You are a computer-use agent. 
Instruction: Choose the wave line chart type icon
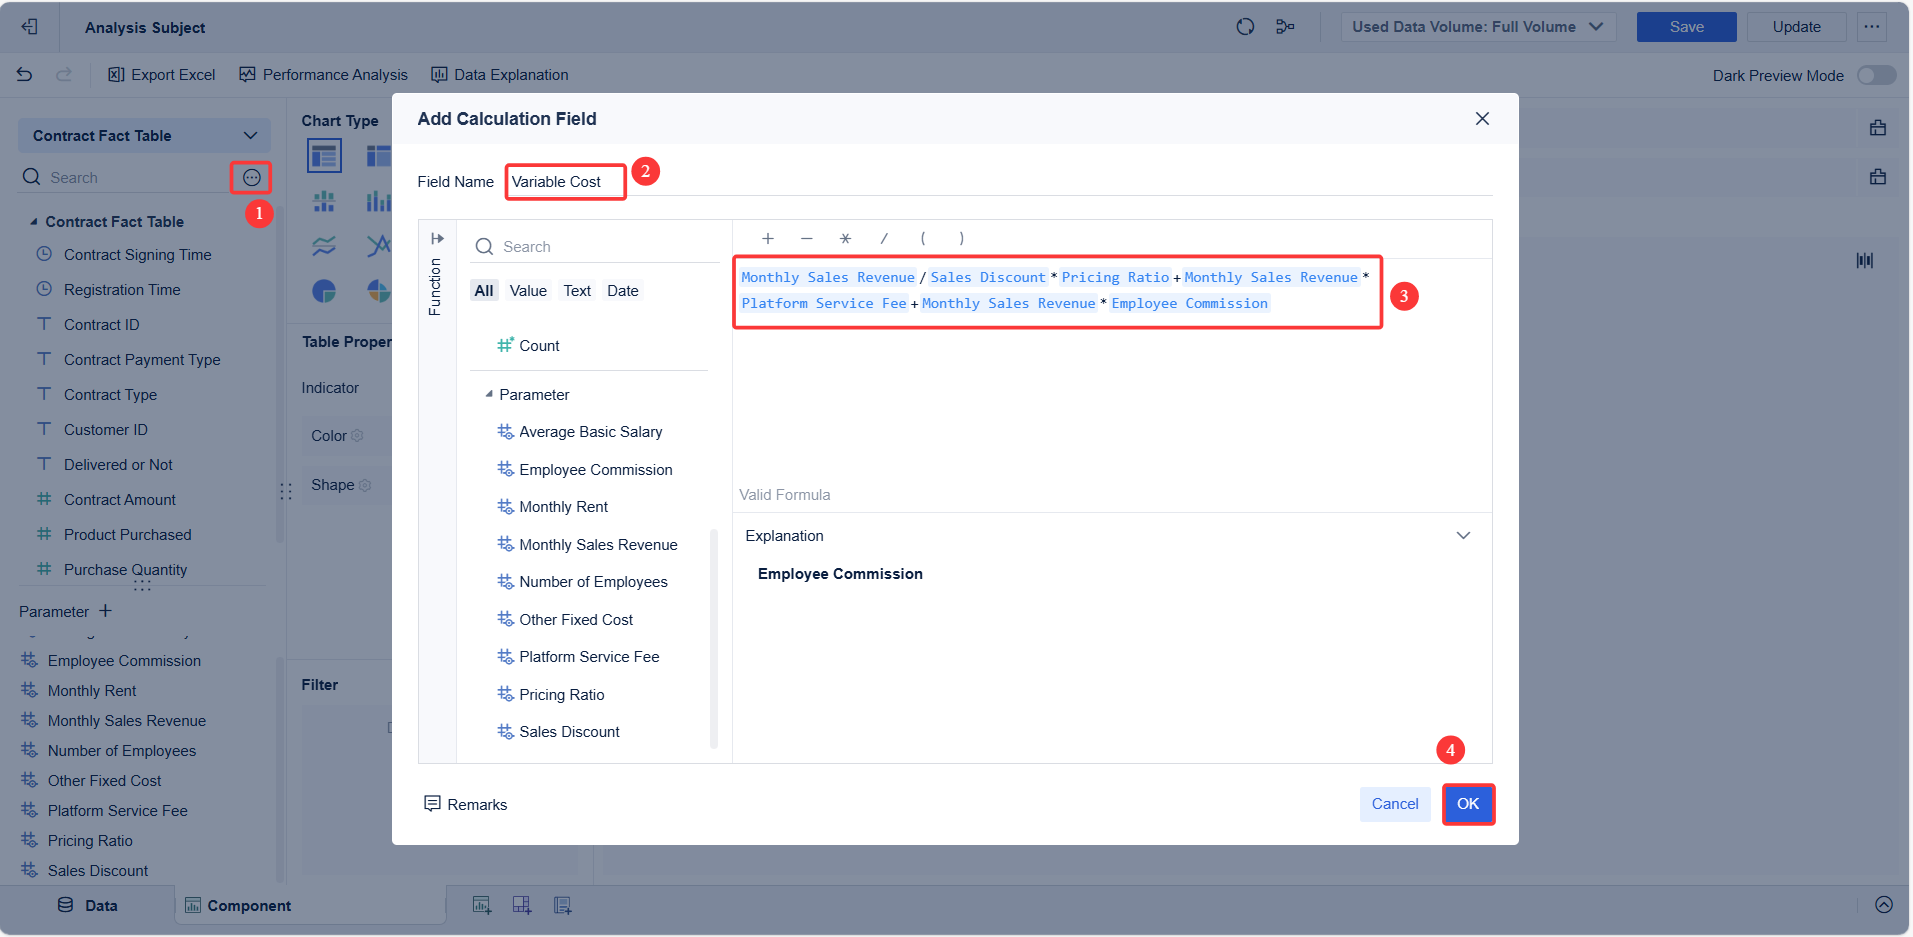point(324,246)
